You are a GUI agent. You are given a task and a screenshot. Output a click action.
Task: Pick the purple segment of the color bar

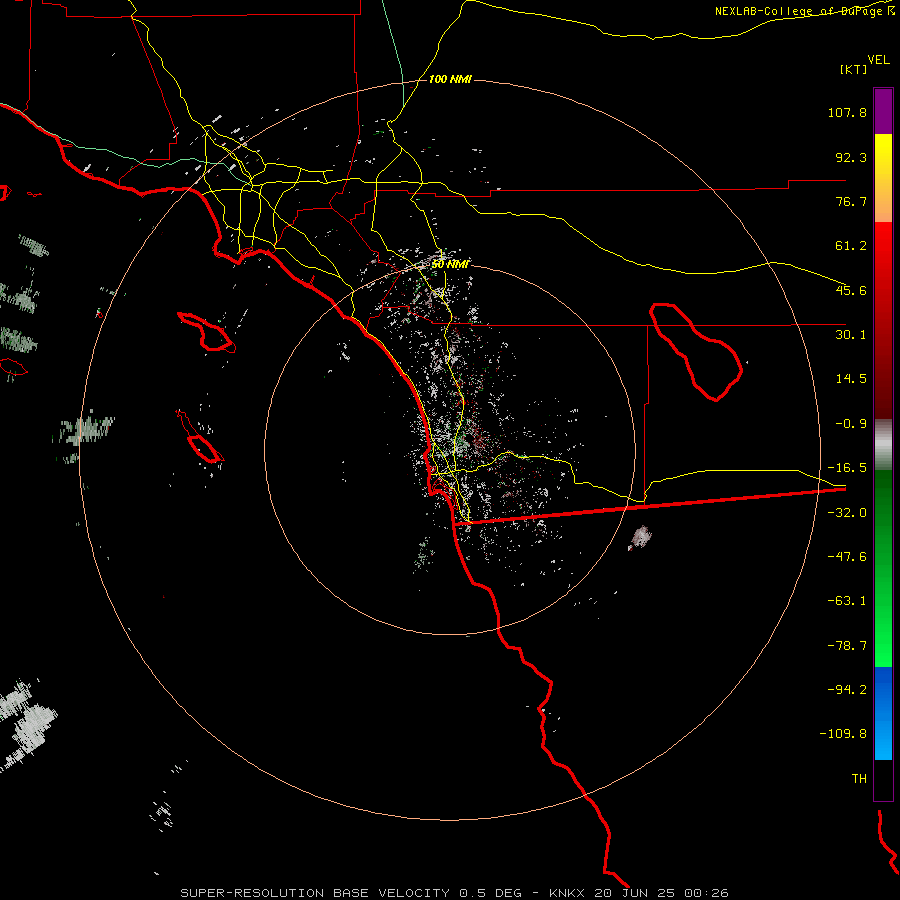(883, 111)
